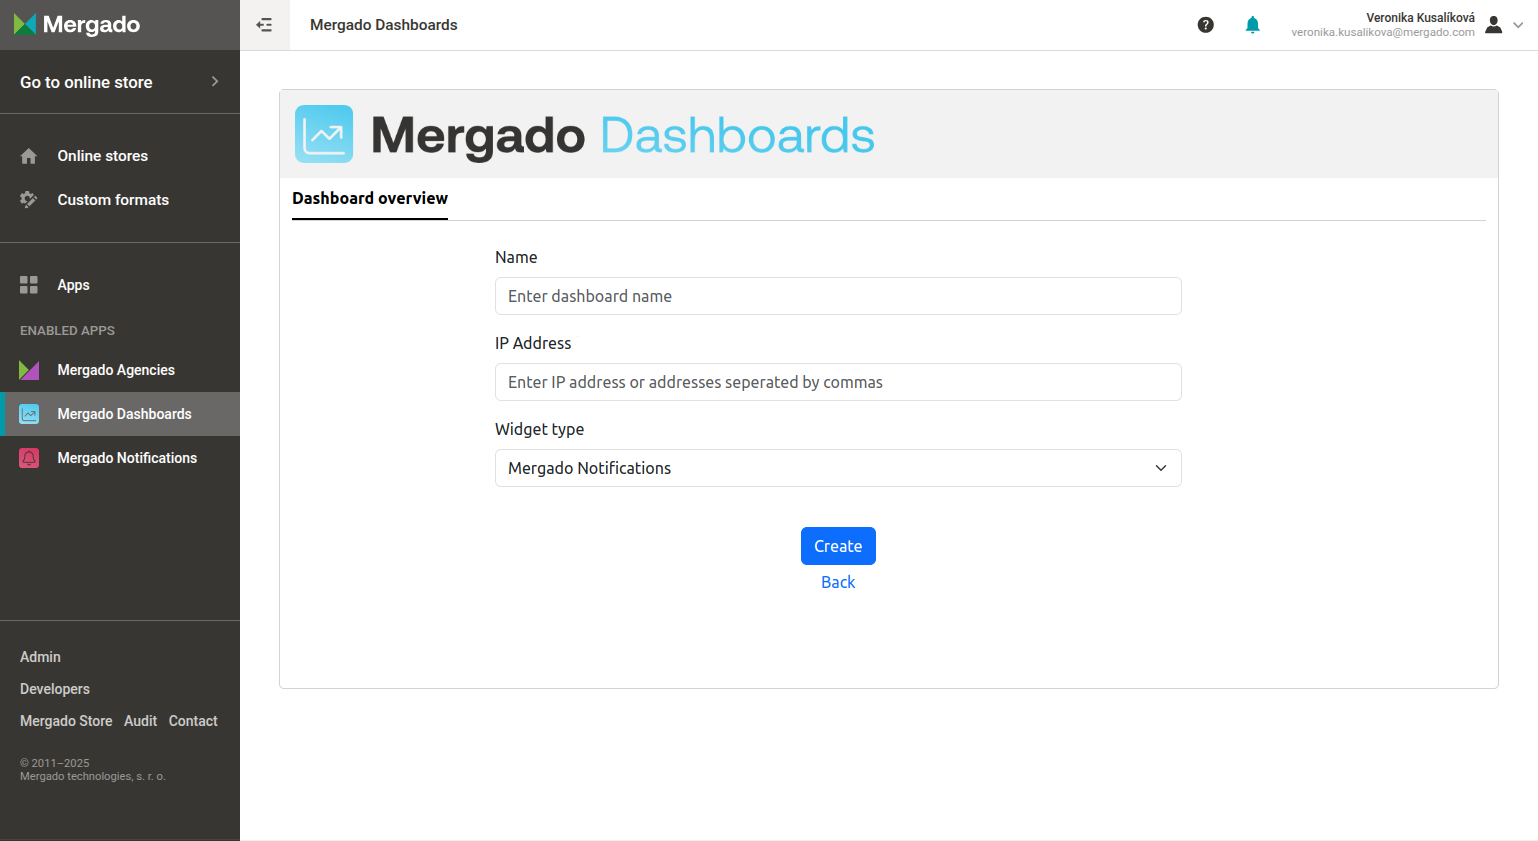
Task: Click the Mergado Notifications app icon
Action: [29, 458]
